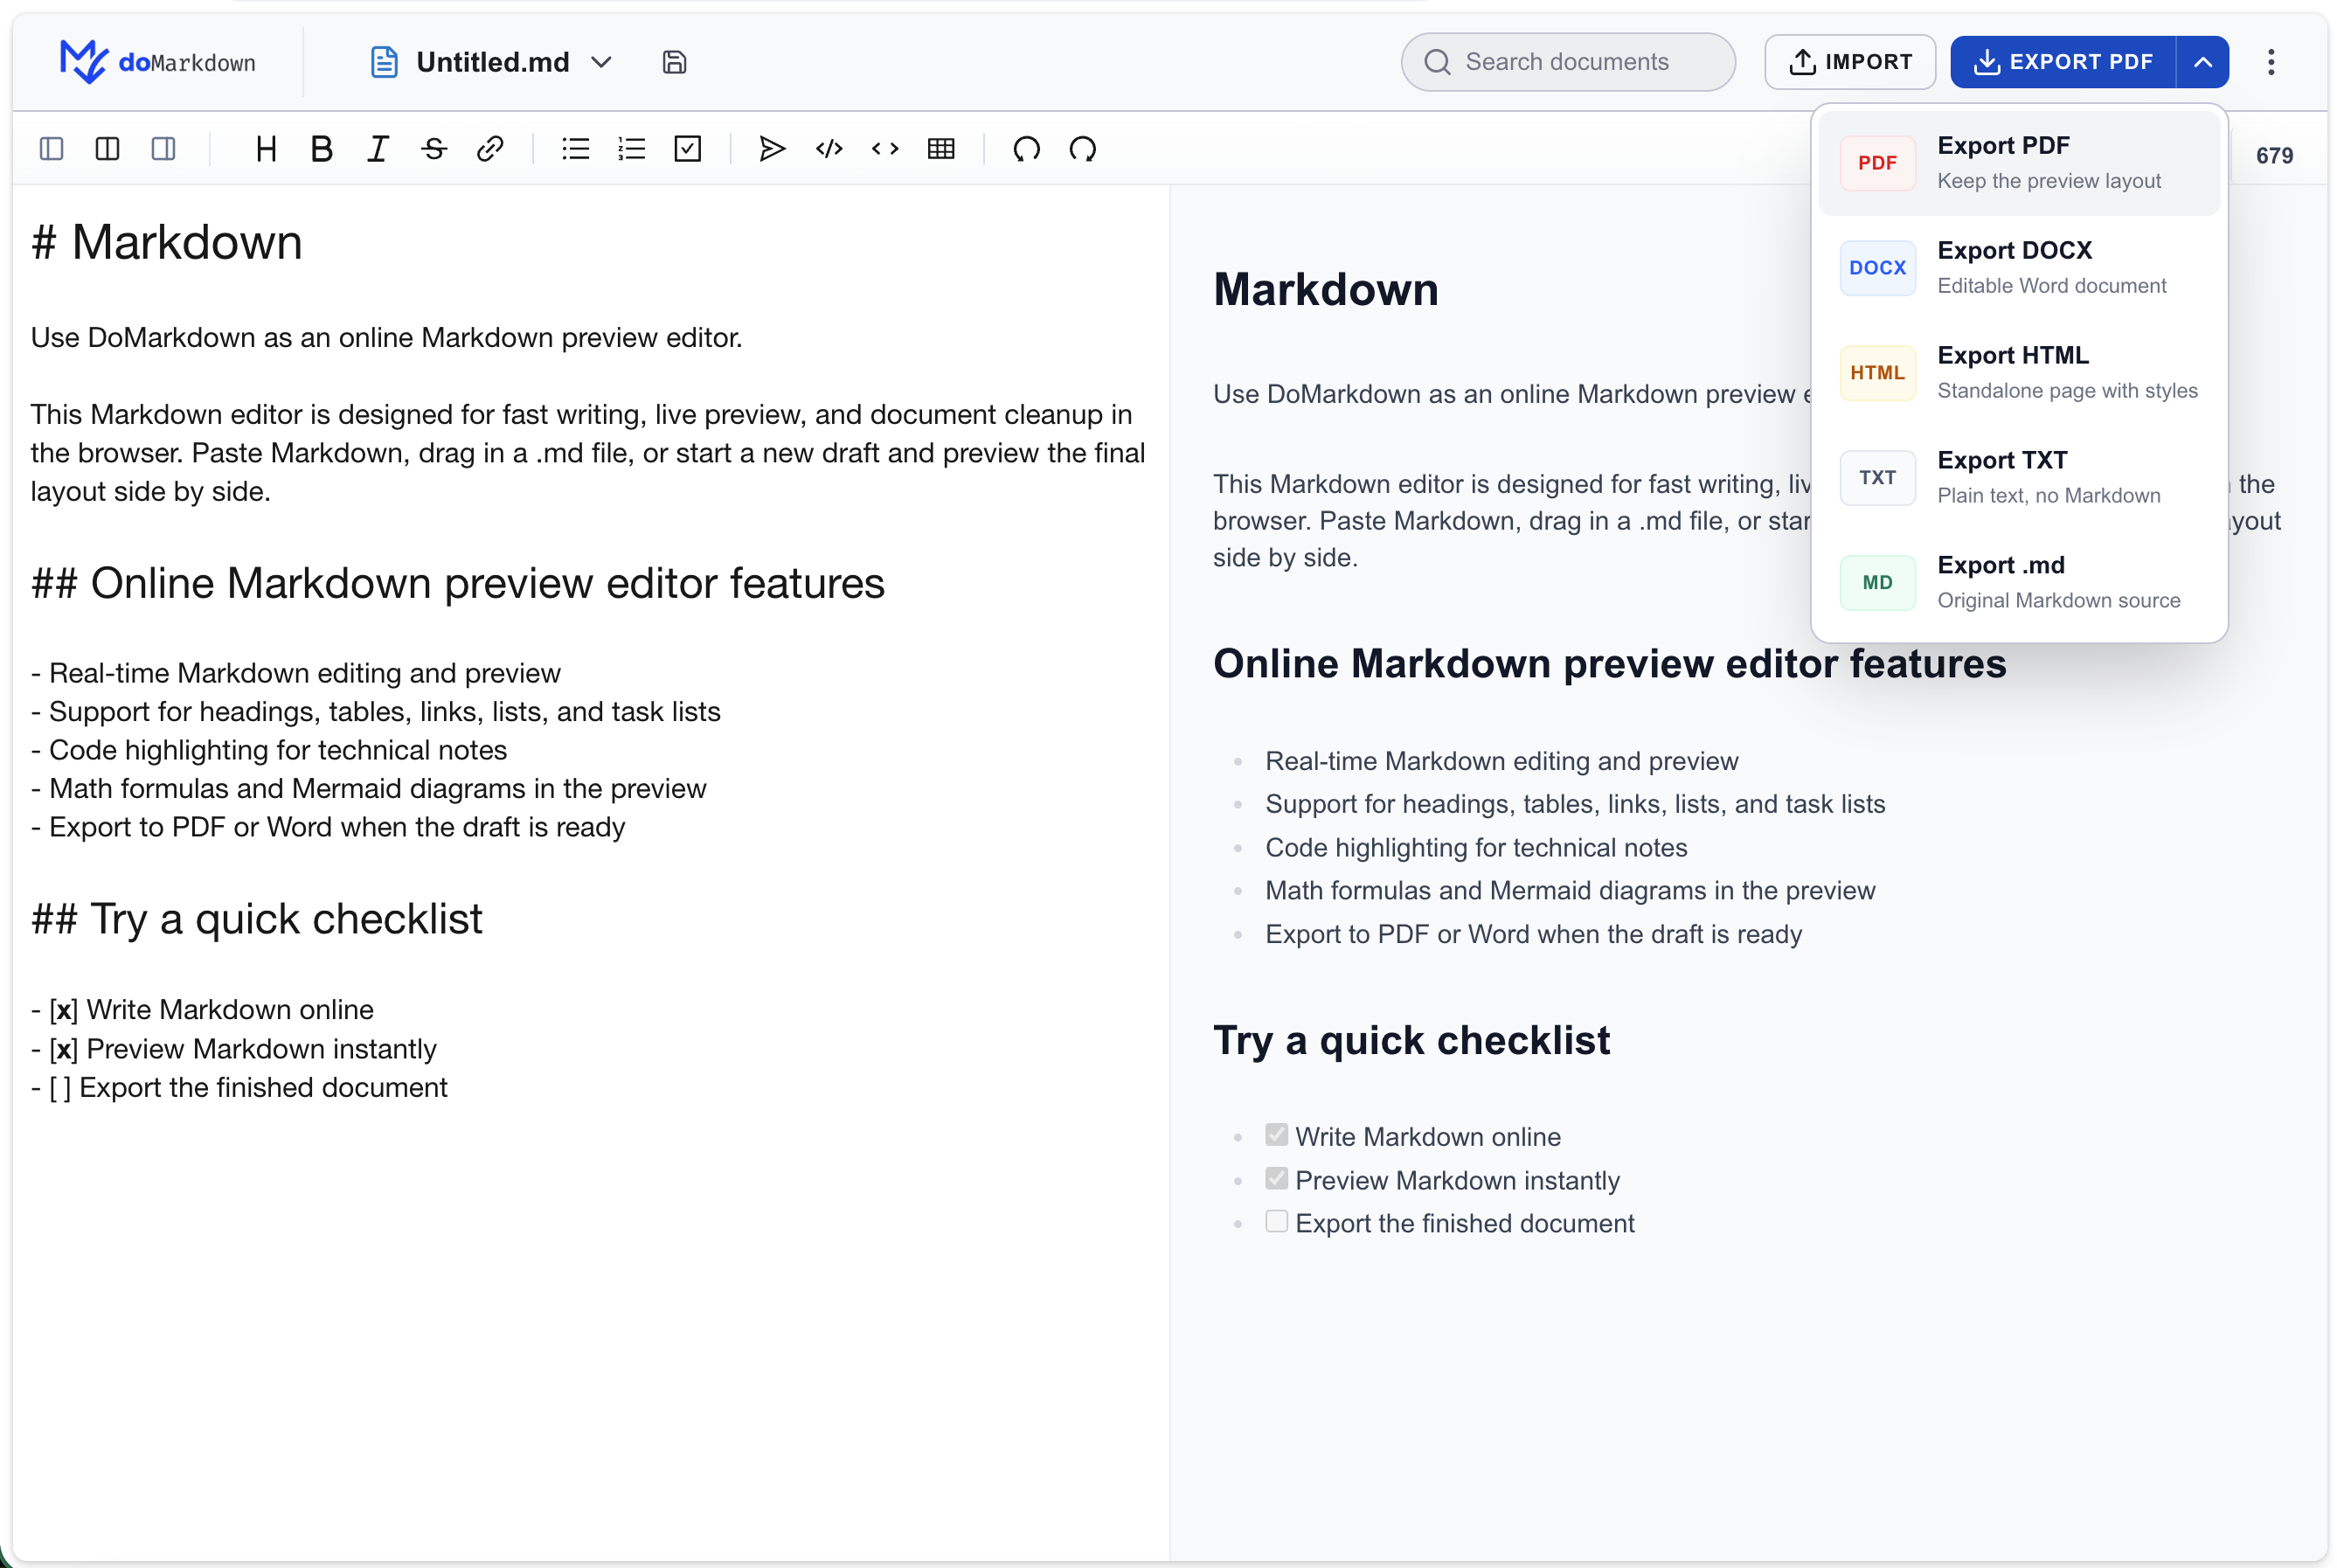The width and height of the screenshot is (2337, 1568).
Task: Choose Export HTML standalone page
Action: pyautogui.click(x=2018, y=373)
